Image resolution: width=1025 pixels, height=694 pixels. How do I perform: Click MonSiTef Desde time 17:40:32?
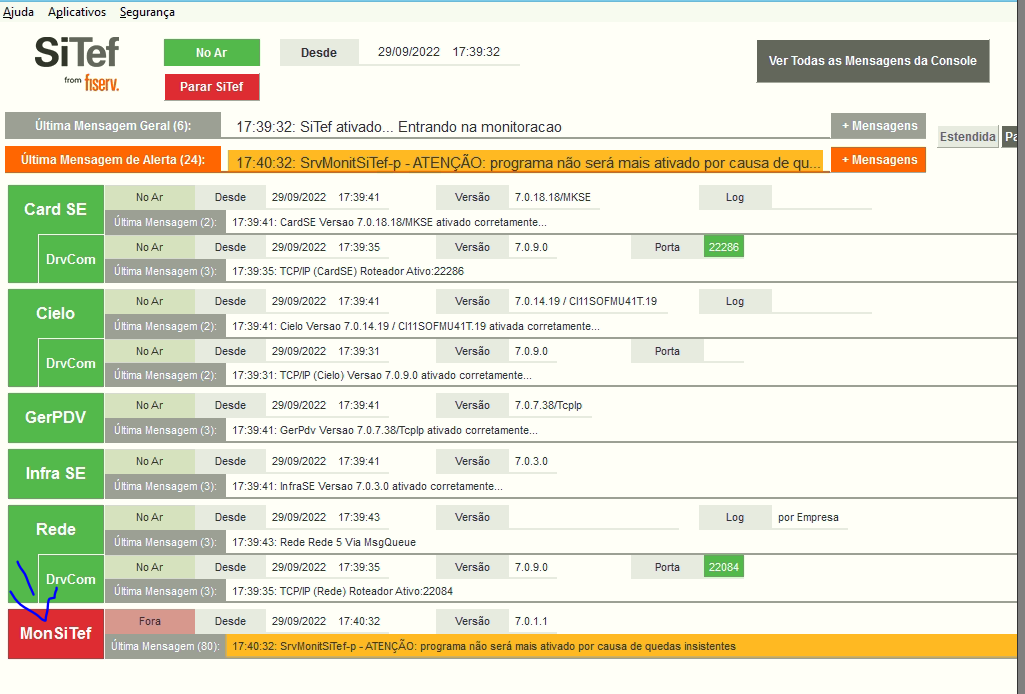[359, 621]
